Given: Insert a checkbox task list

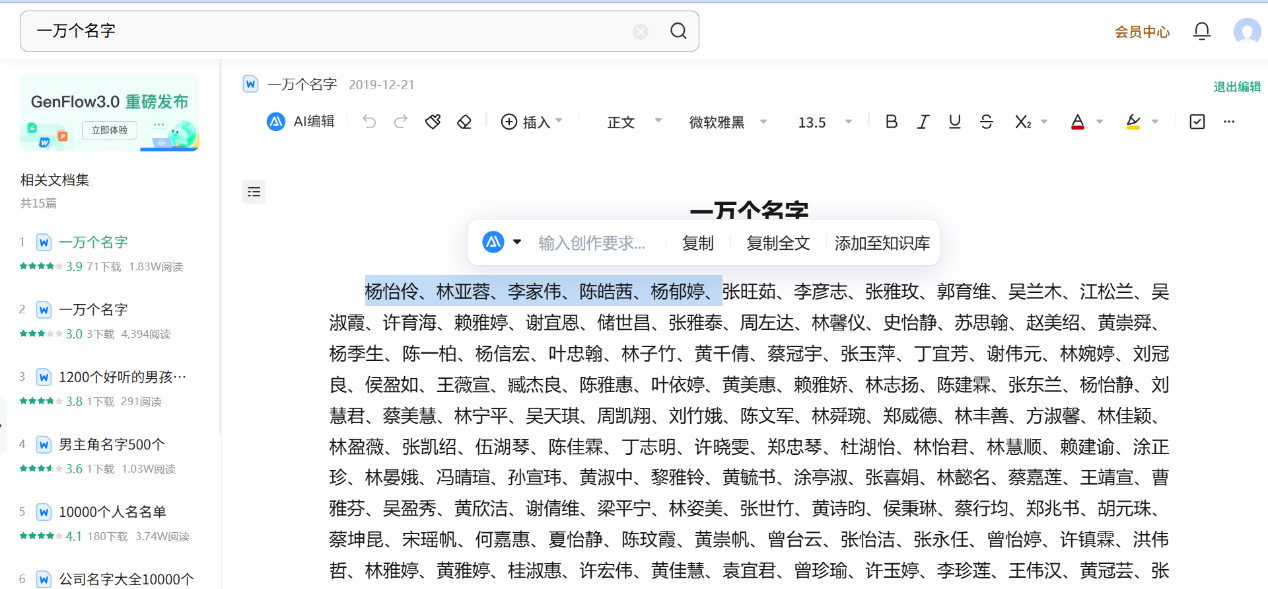Looking at the screenshot, I should coord(1197,122).
